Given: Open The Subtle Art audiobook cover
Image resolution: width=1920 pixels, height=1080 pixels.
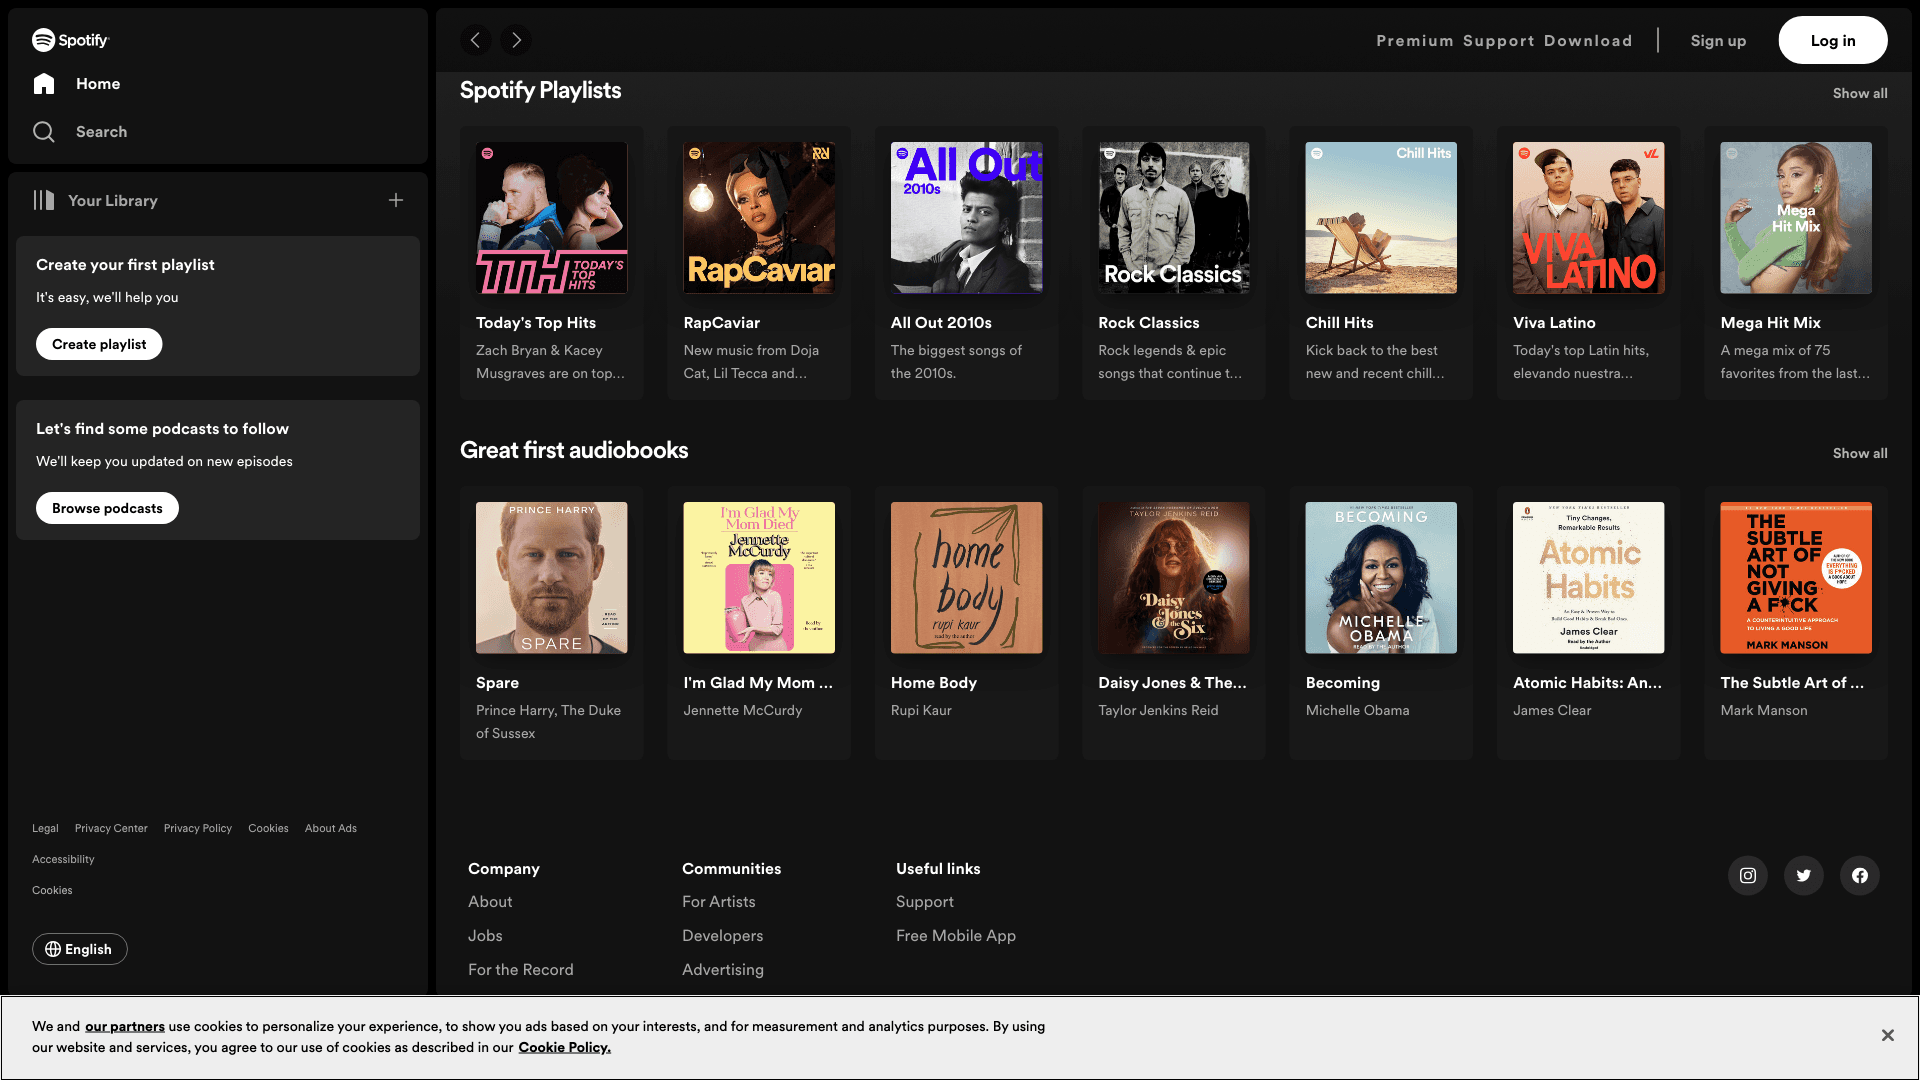Looking at the screenshot, I should [1796, 578].
